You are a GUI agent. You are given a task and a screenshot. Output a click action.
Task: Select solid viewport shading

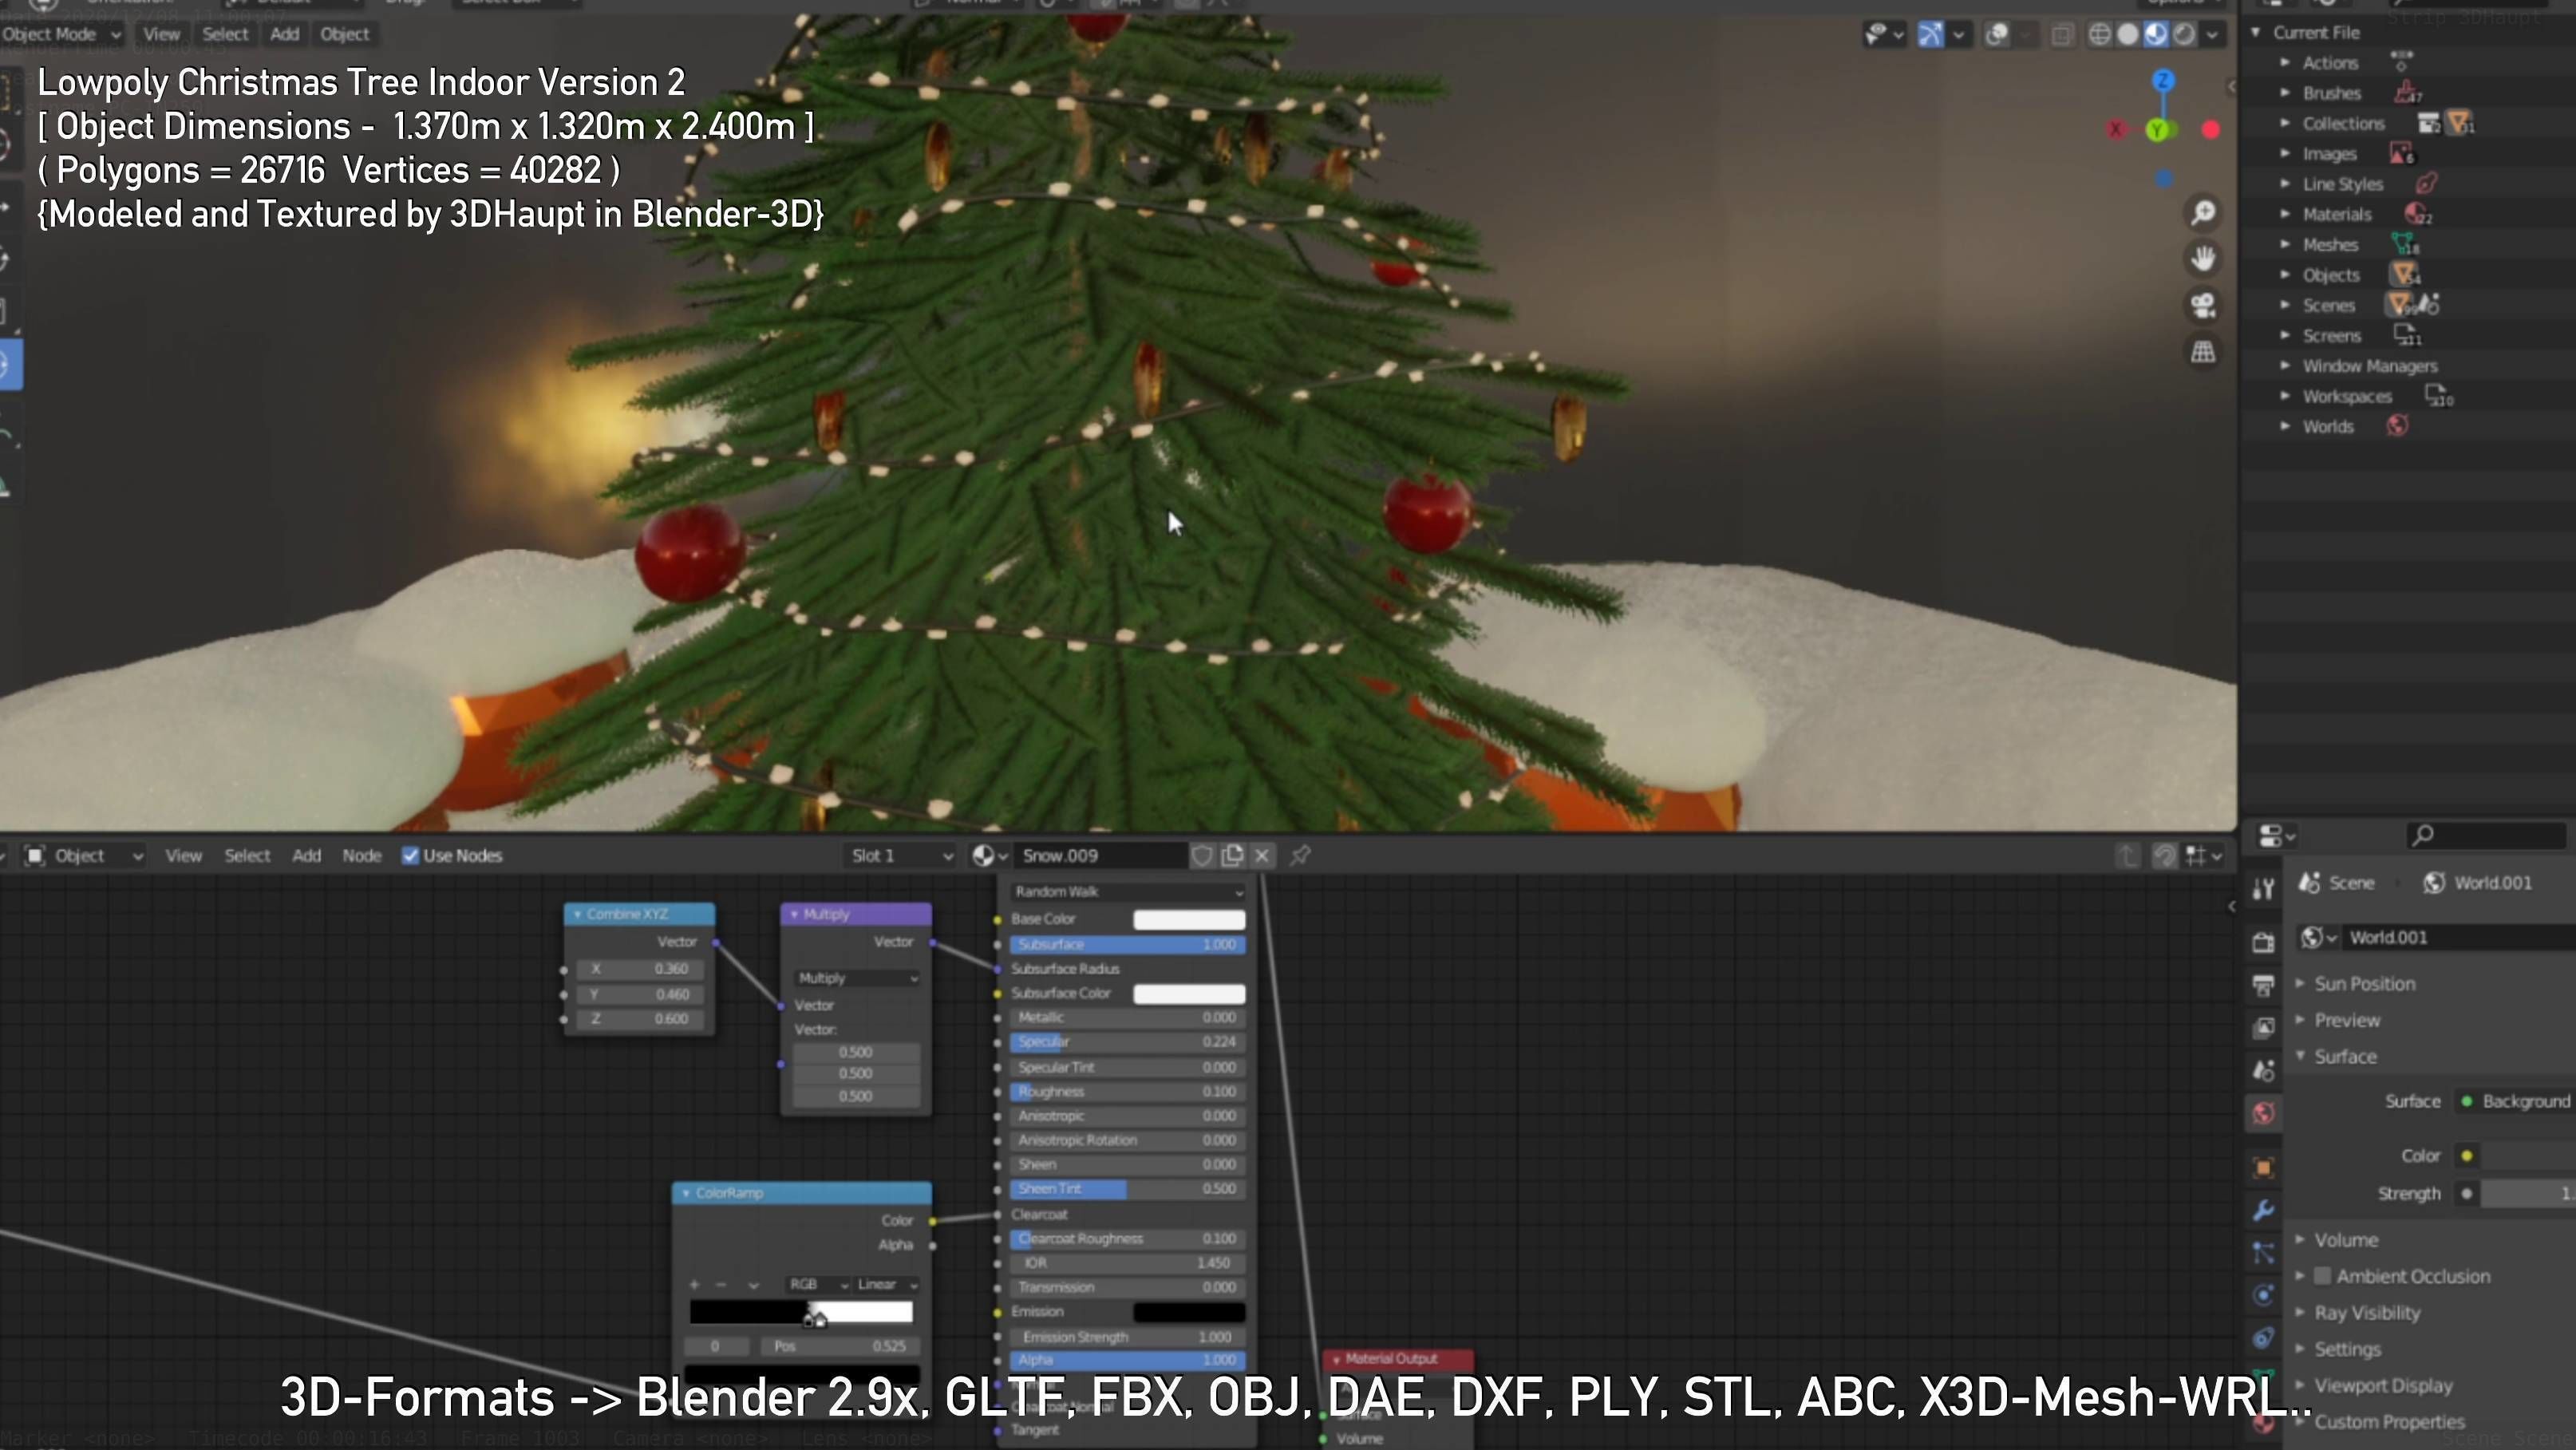coord(2128,35)
